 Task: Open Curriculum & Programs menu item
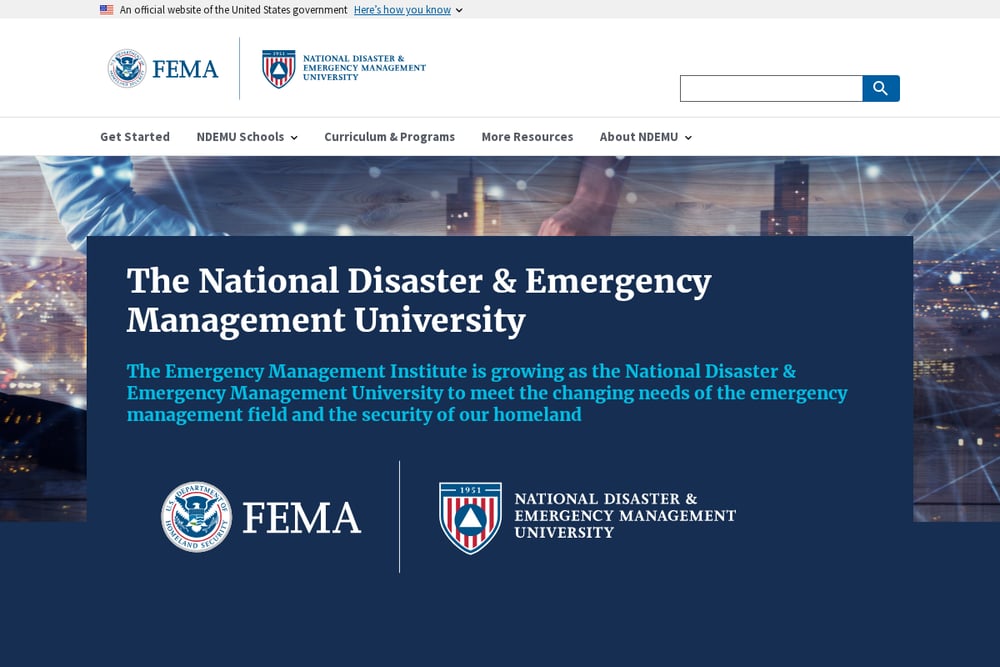(x=390, y=136)
